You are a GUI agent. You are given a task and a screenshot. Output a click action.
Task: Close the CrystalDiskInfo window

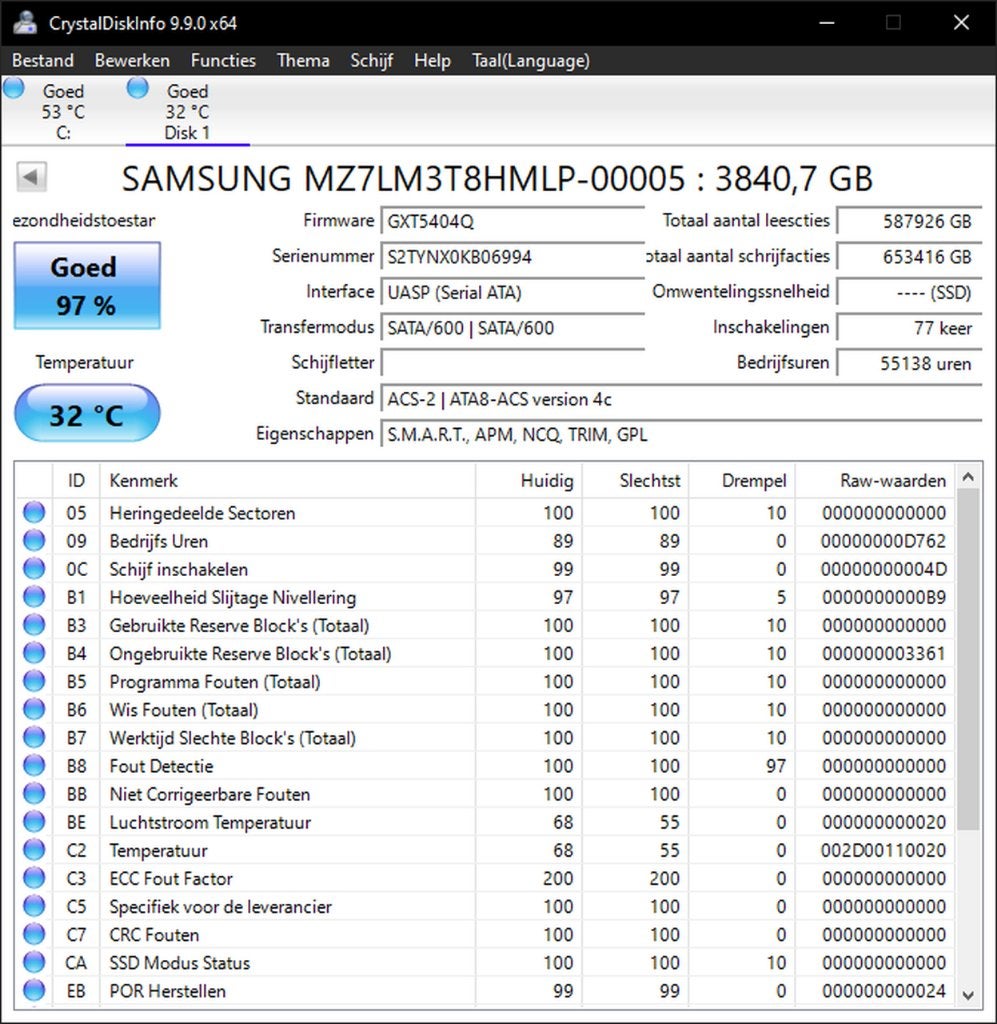tap(961, 23)
